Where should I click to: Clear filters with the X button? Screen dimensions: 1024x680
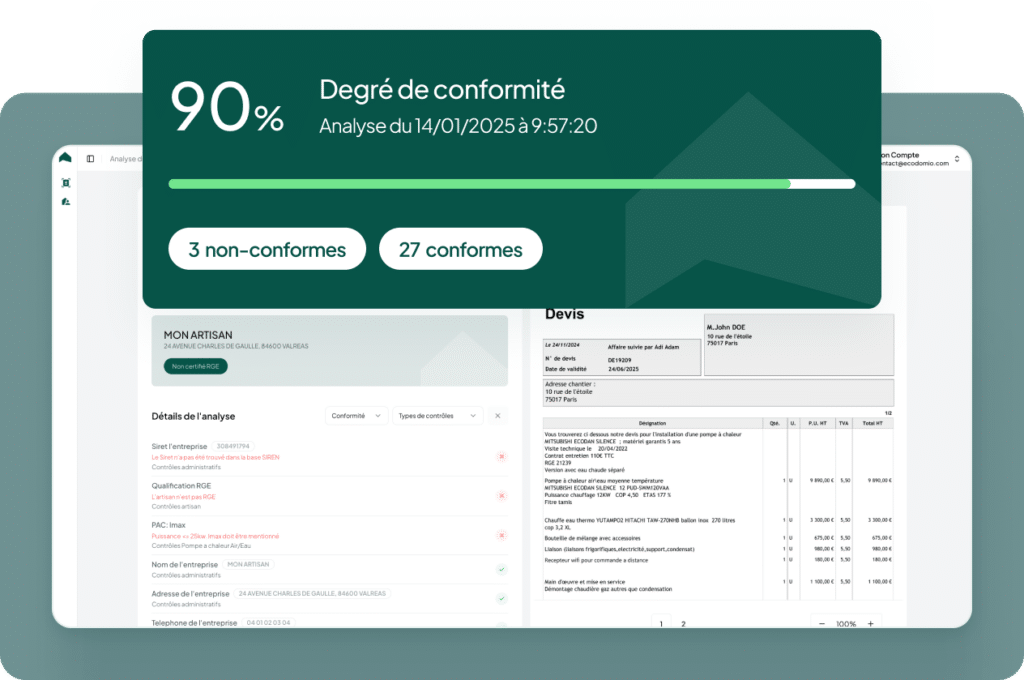pos(497,415)
